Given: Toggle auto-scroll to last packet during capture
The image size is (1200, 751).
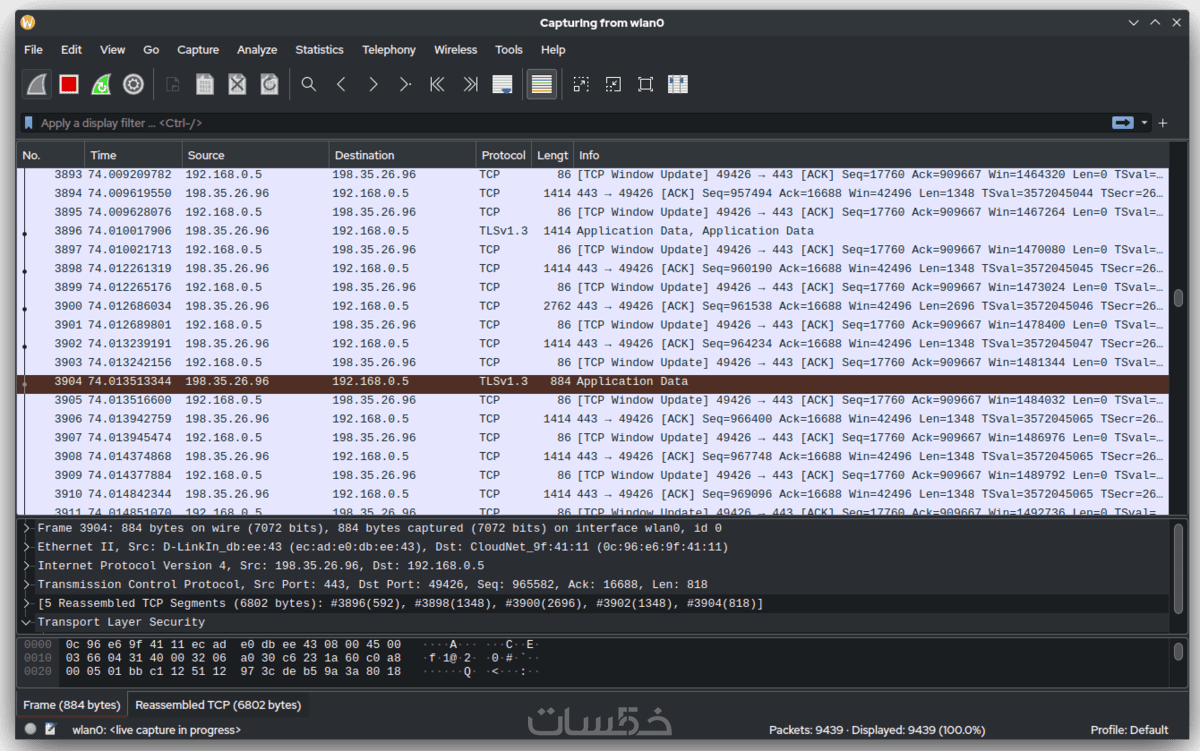Looking at the screenshot, I should pos(502,85).
